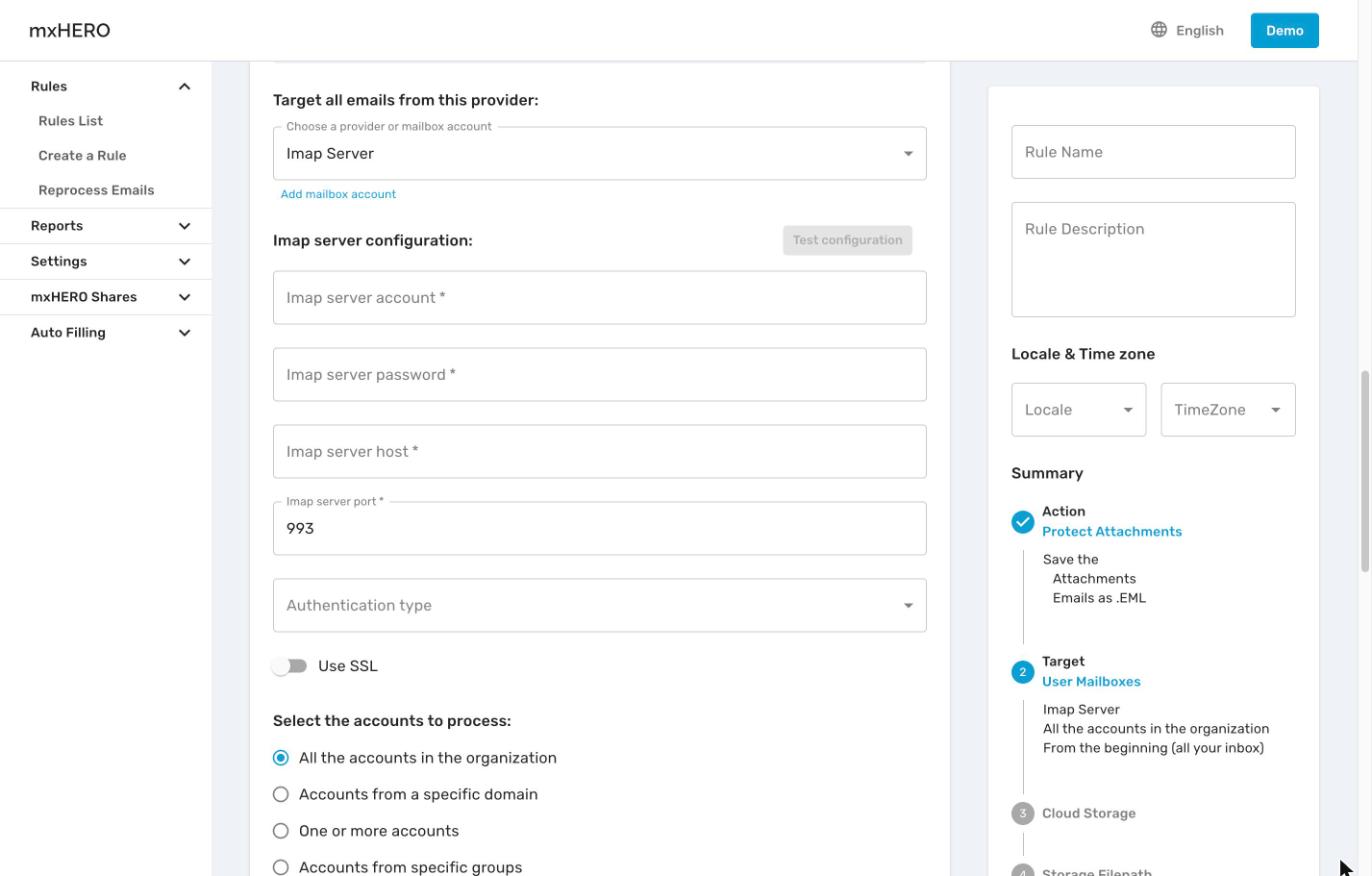Click the Add mailbox account link
Viewport: 1372px width, 876px height.
(338, 194)
